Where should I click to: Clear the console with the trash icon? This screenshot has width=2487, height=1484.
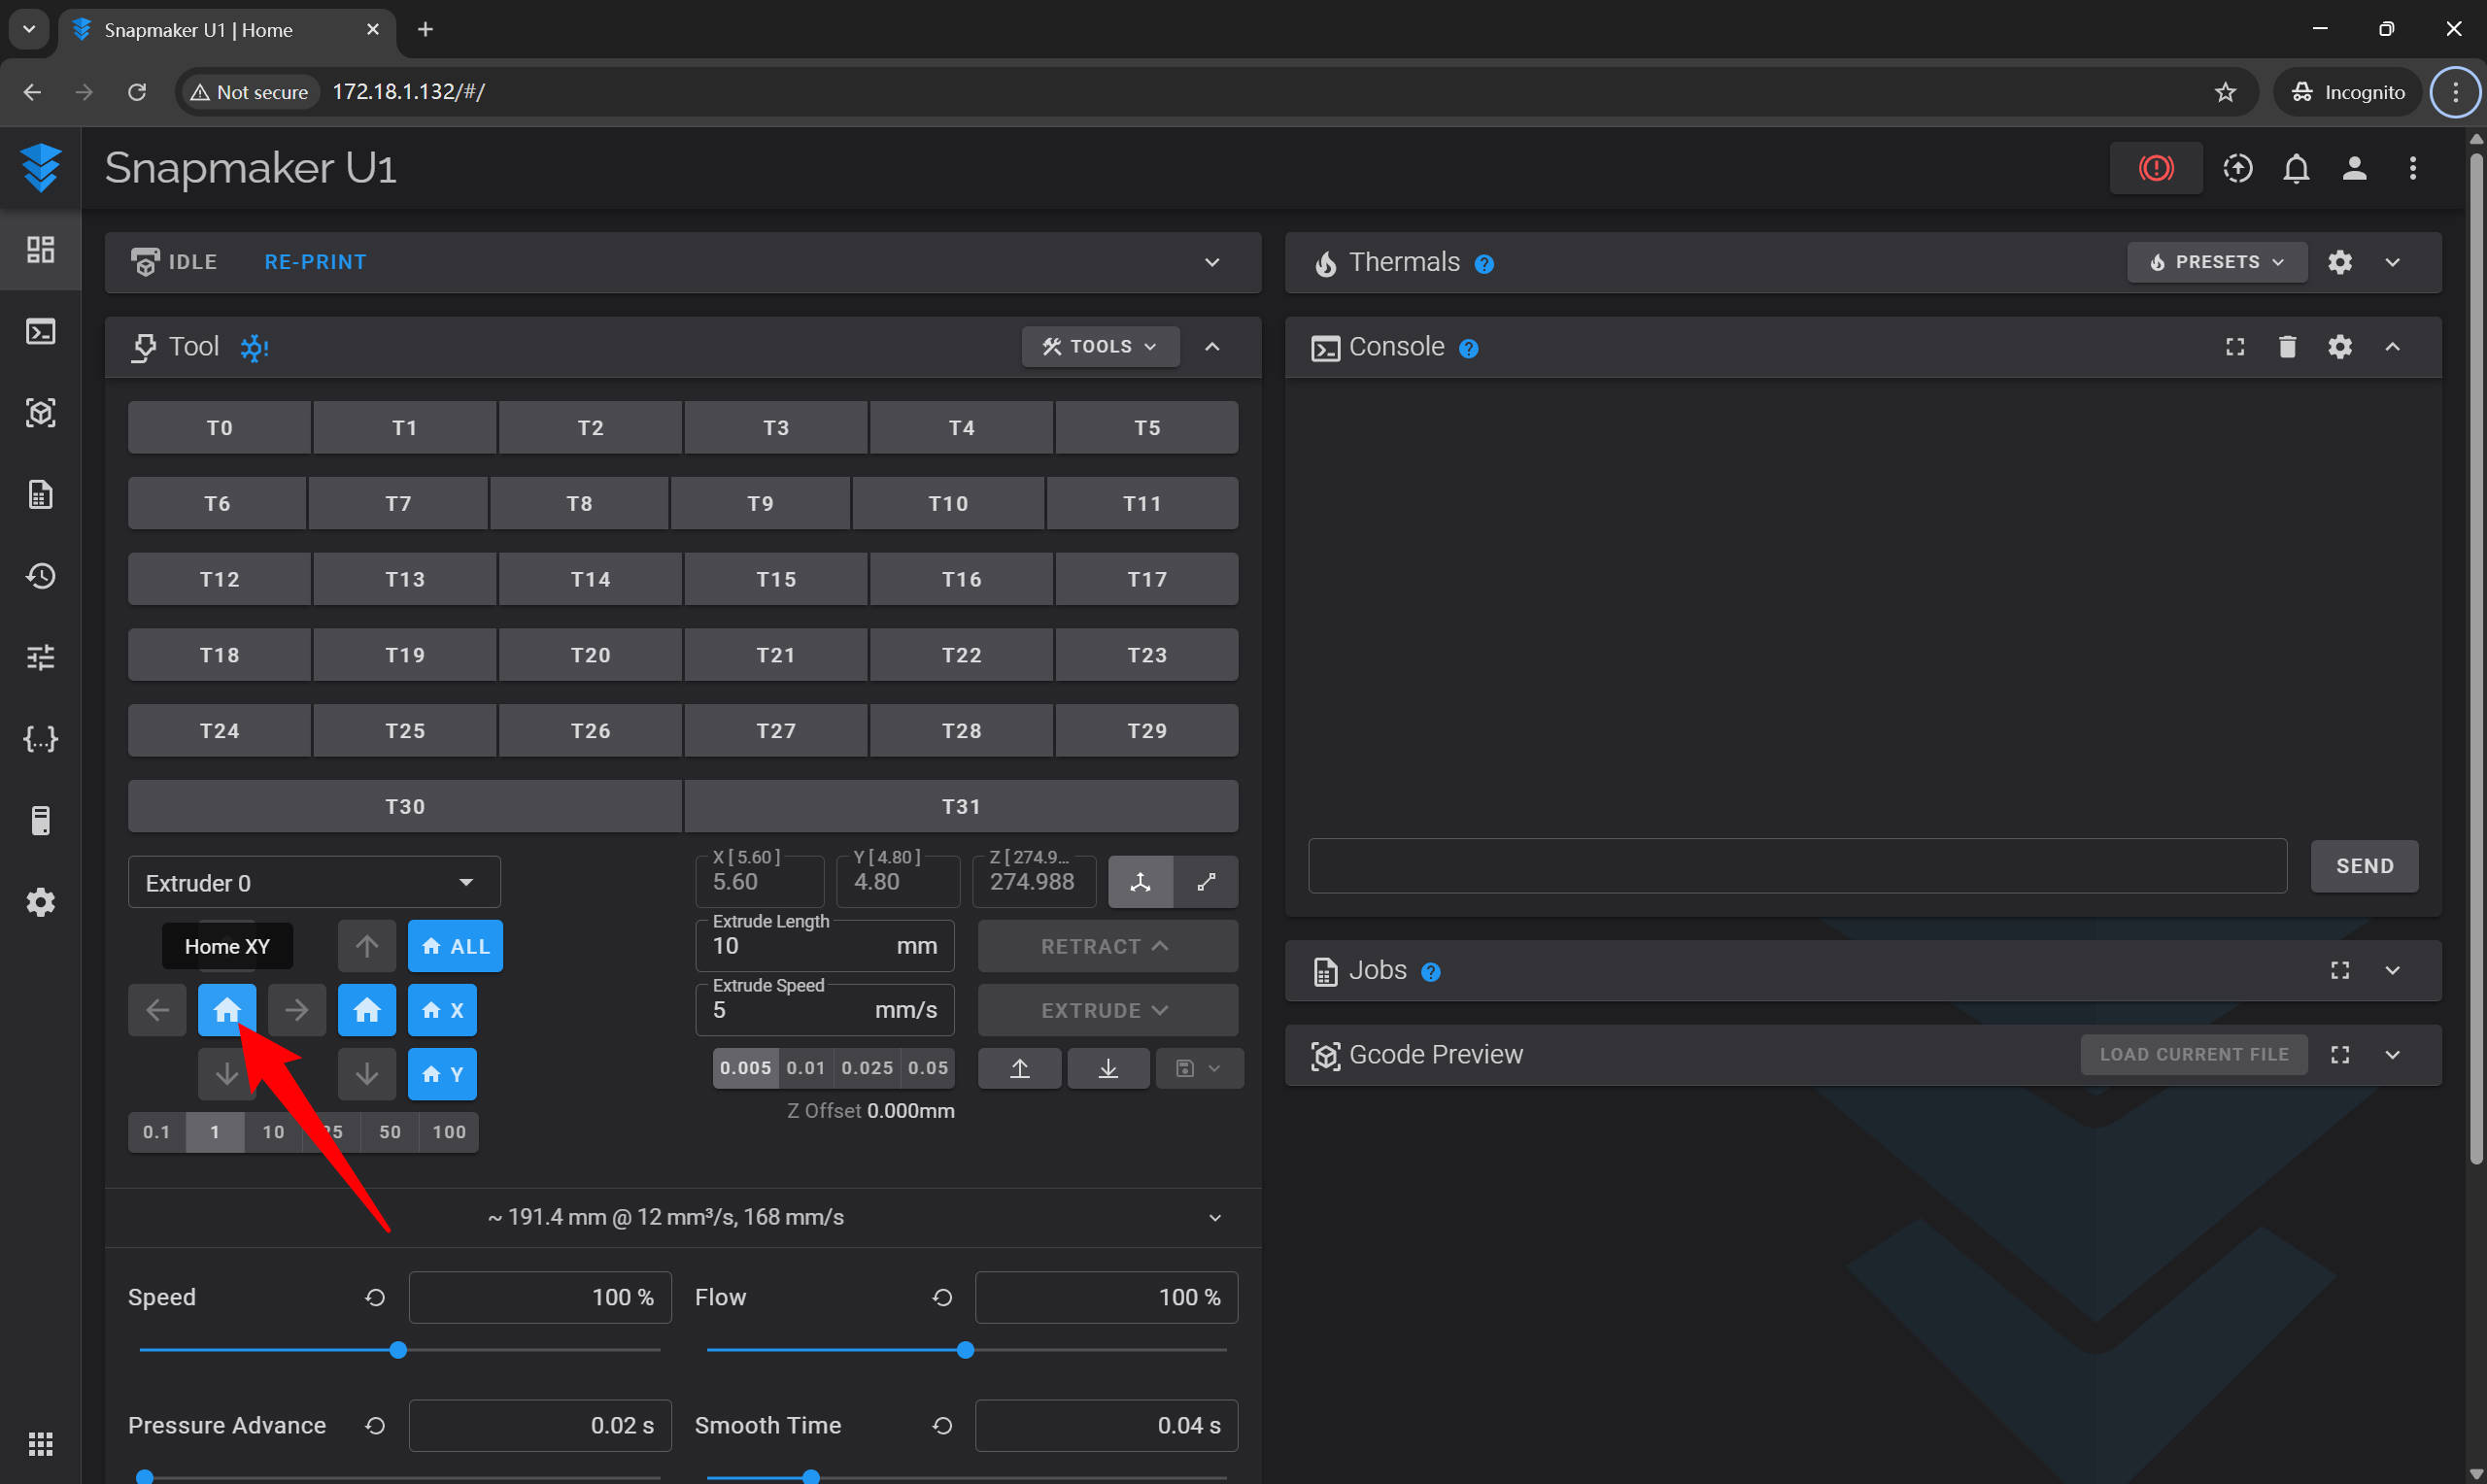click(2287, 347)
